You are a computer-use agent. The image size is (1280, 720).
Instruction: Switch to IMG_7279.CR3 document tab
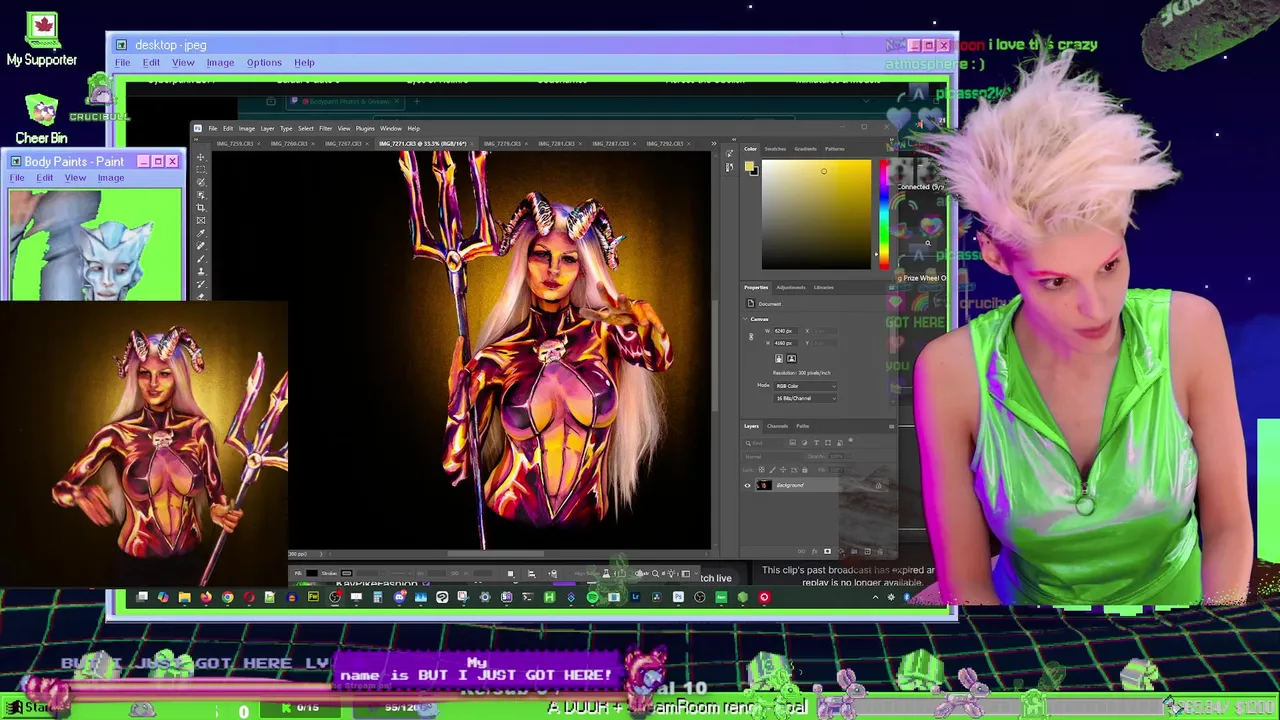(502, 144)
